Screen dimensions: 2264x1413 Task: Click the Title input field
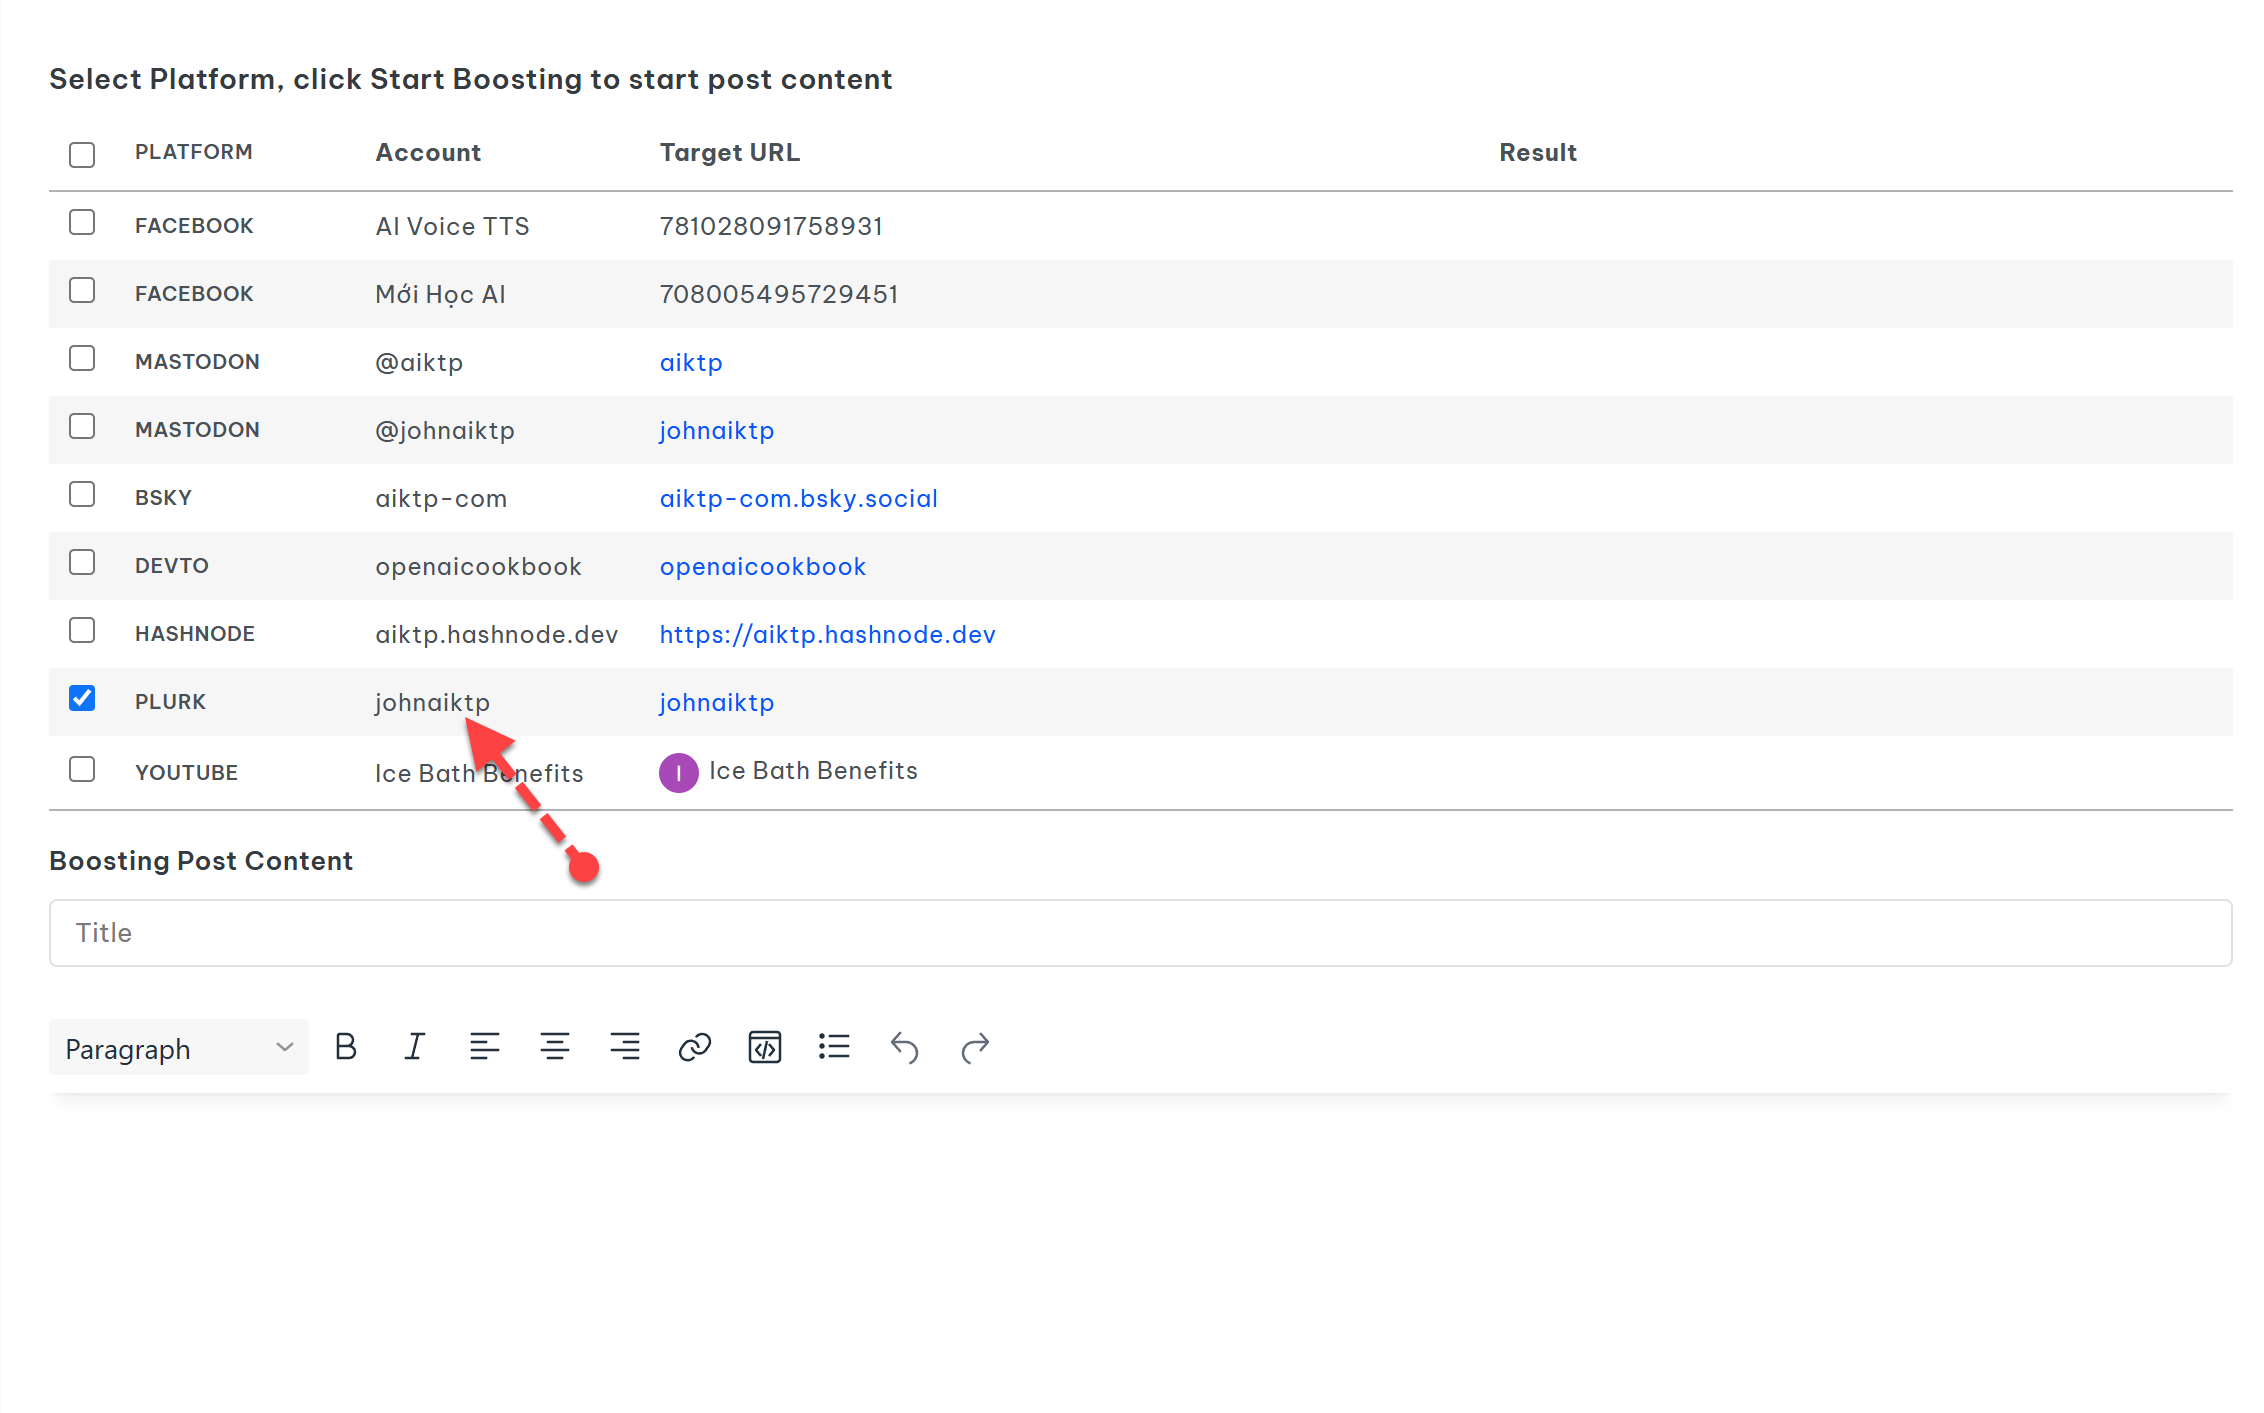(x=1140, y=933)
